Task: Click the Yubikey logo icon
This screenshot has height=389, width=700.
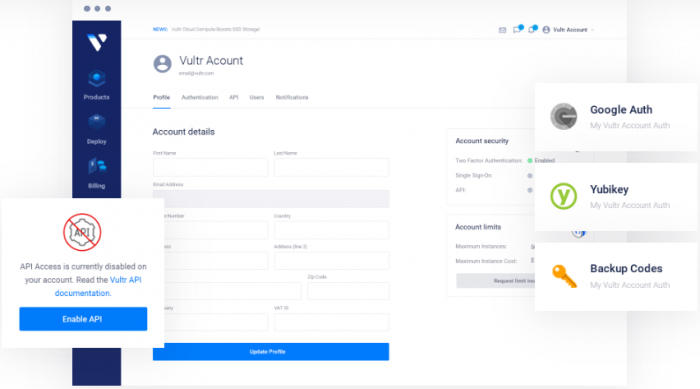Action: [x=563, y=196]
